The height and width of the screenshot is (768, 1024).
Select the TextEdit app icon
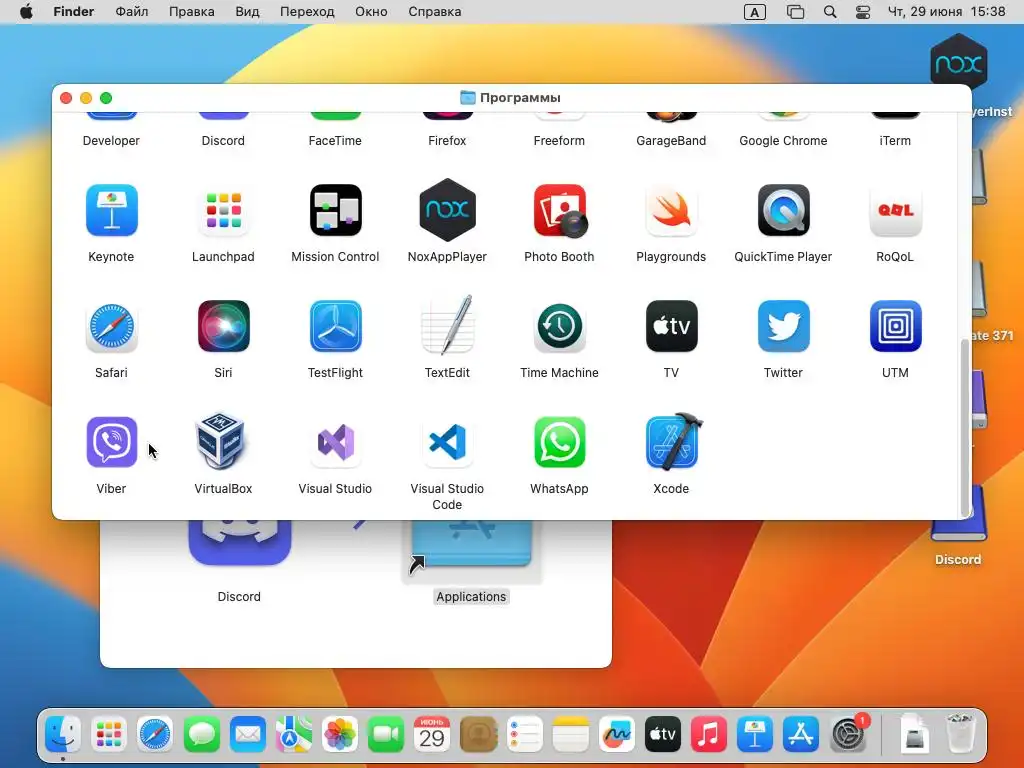[447, 325]
